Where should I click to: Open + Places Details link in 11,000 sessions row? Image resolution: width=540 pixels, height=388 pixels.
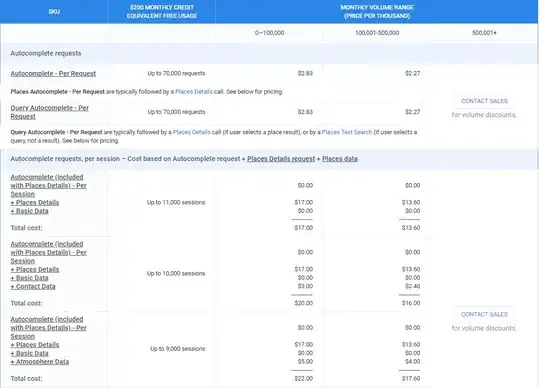pos(35,202)
